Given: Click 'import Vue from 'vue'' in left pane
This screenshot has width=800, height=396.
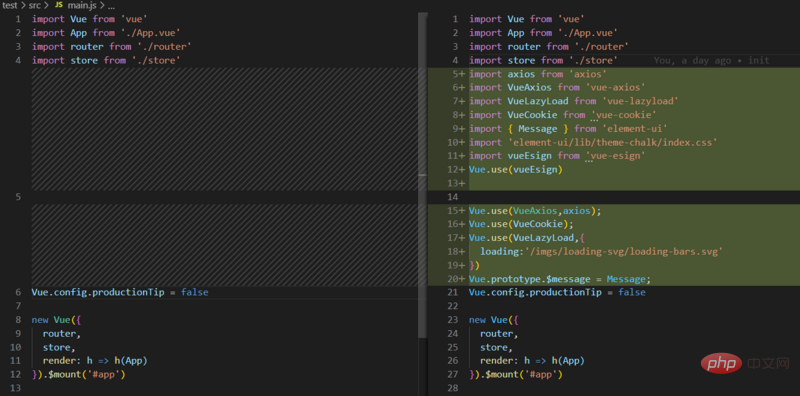Looking at the screenshot, I should pos(89,19).
